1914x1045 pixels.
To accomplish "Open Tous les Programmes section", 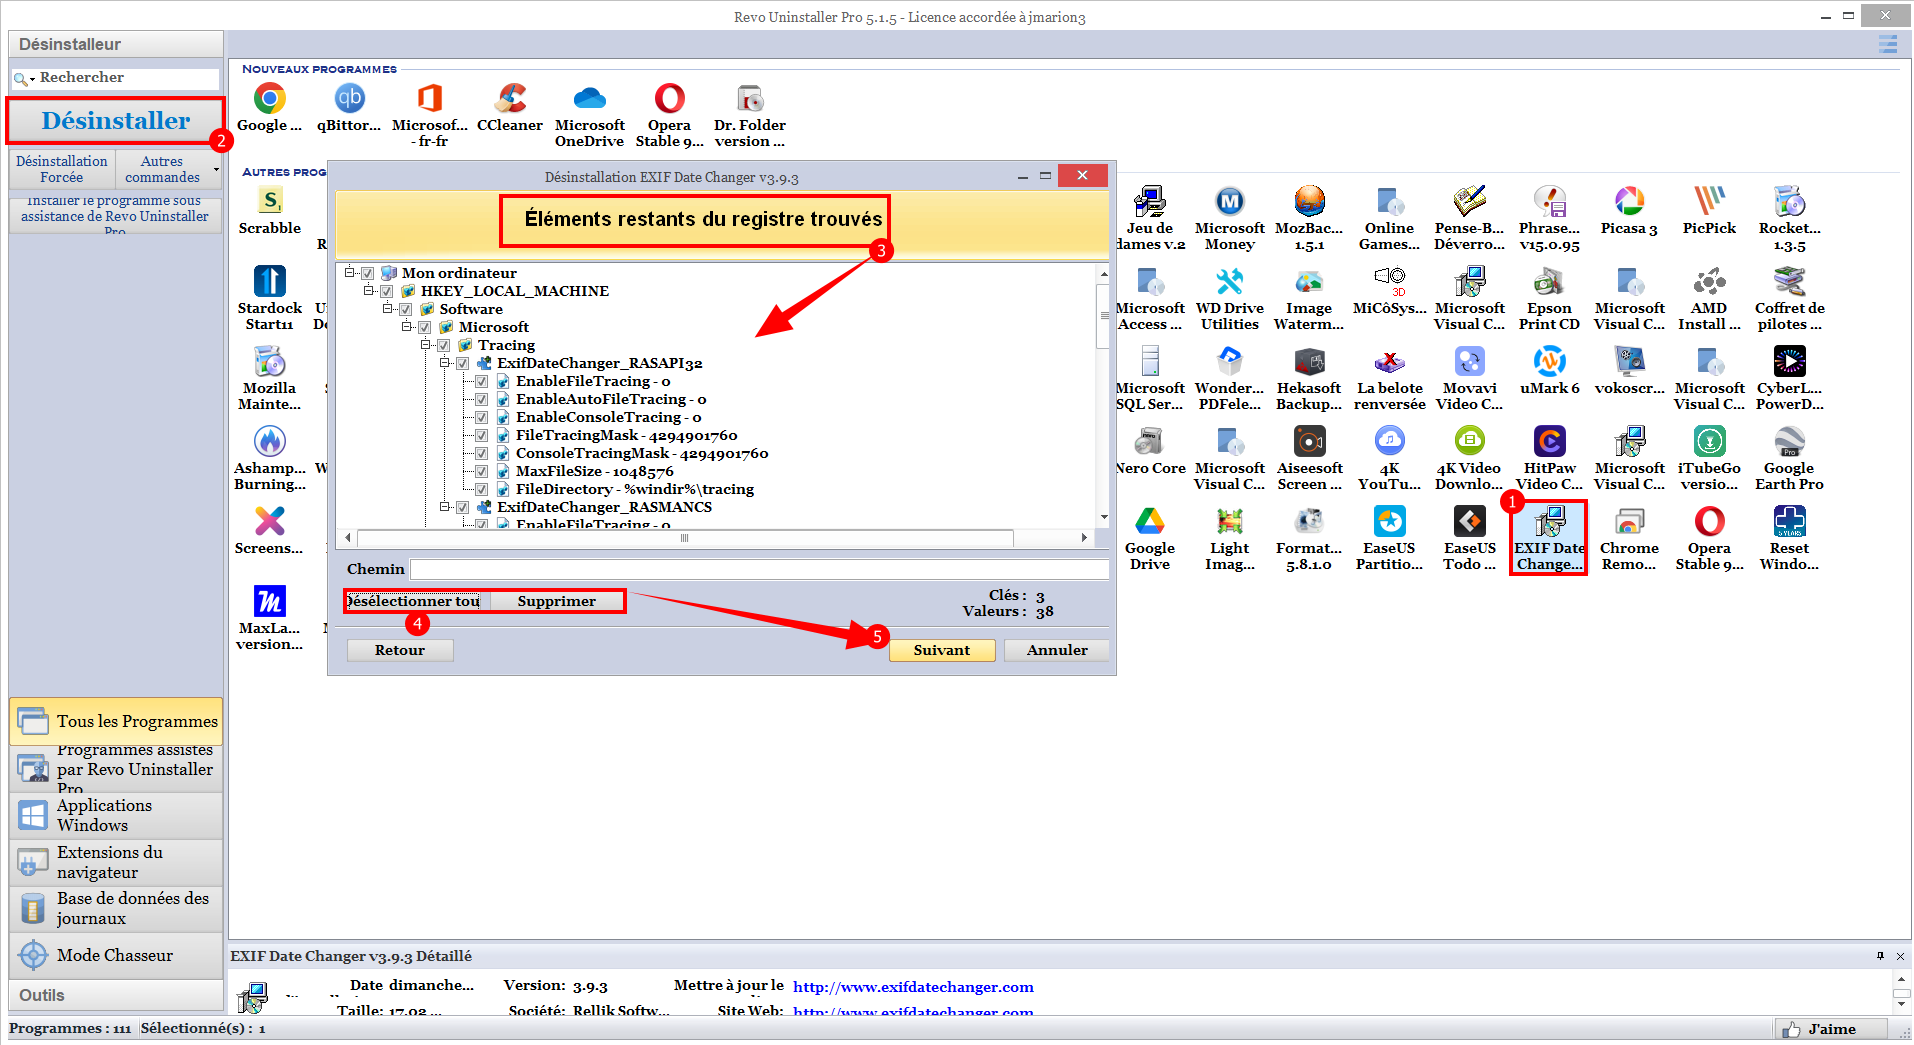I will [116, 721].
